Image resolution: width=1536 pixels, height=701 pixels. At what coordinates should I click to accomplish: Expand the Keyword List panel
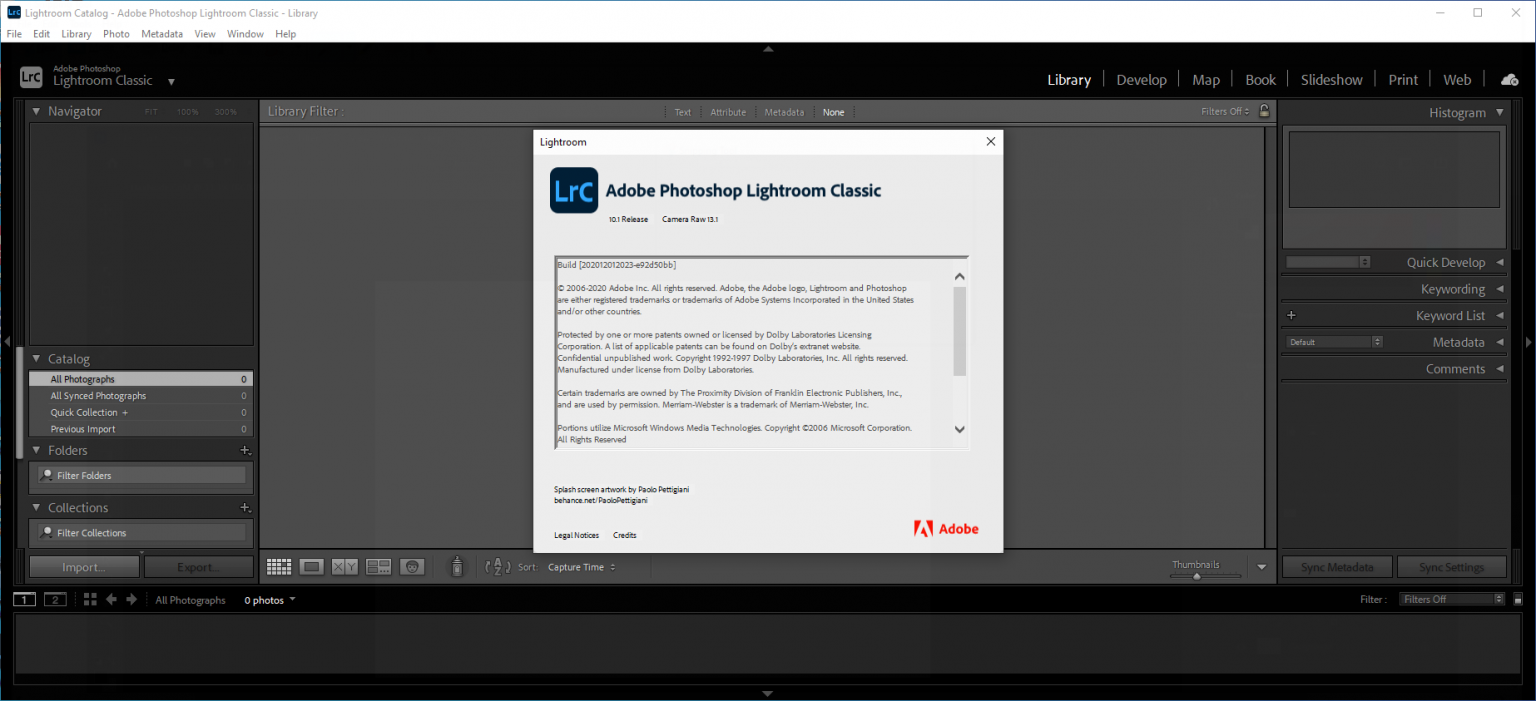(1499, 315)
